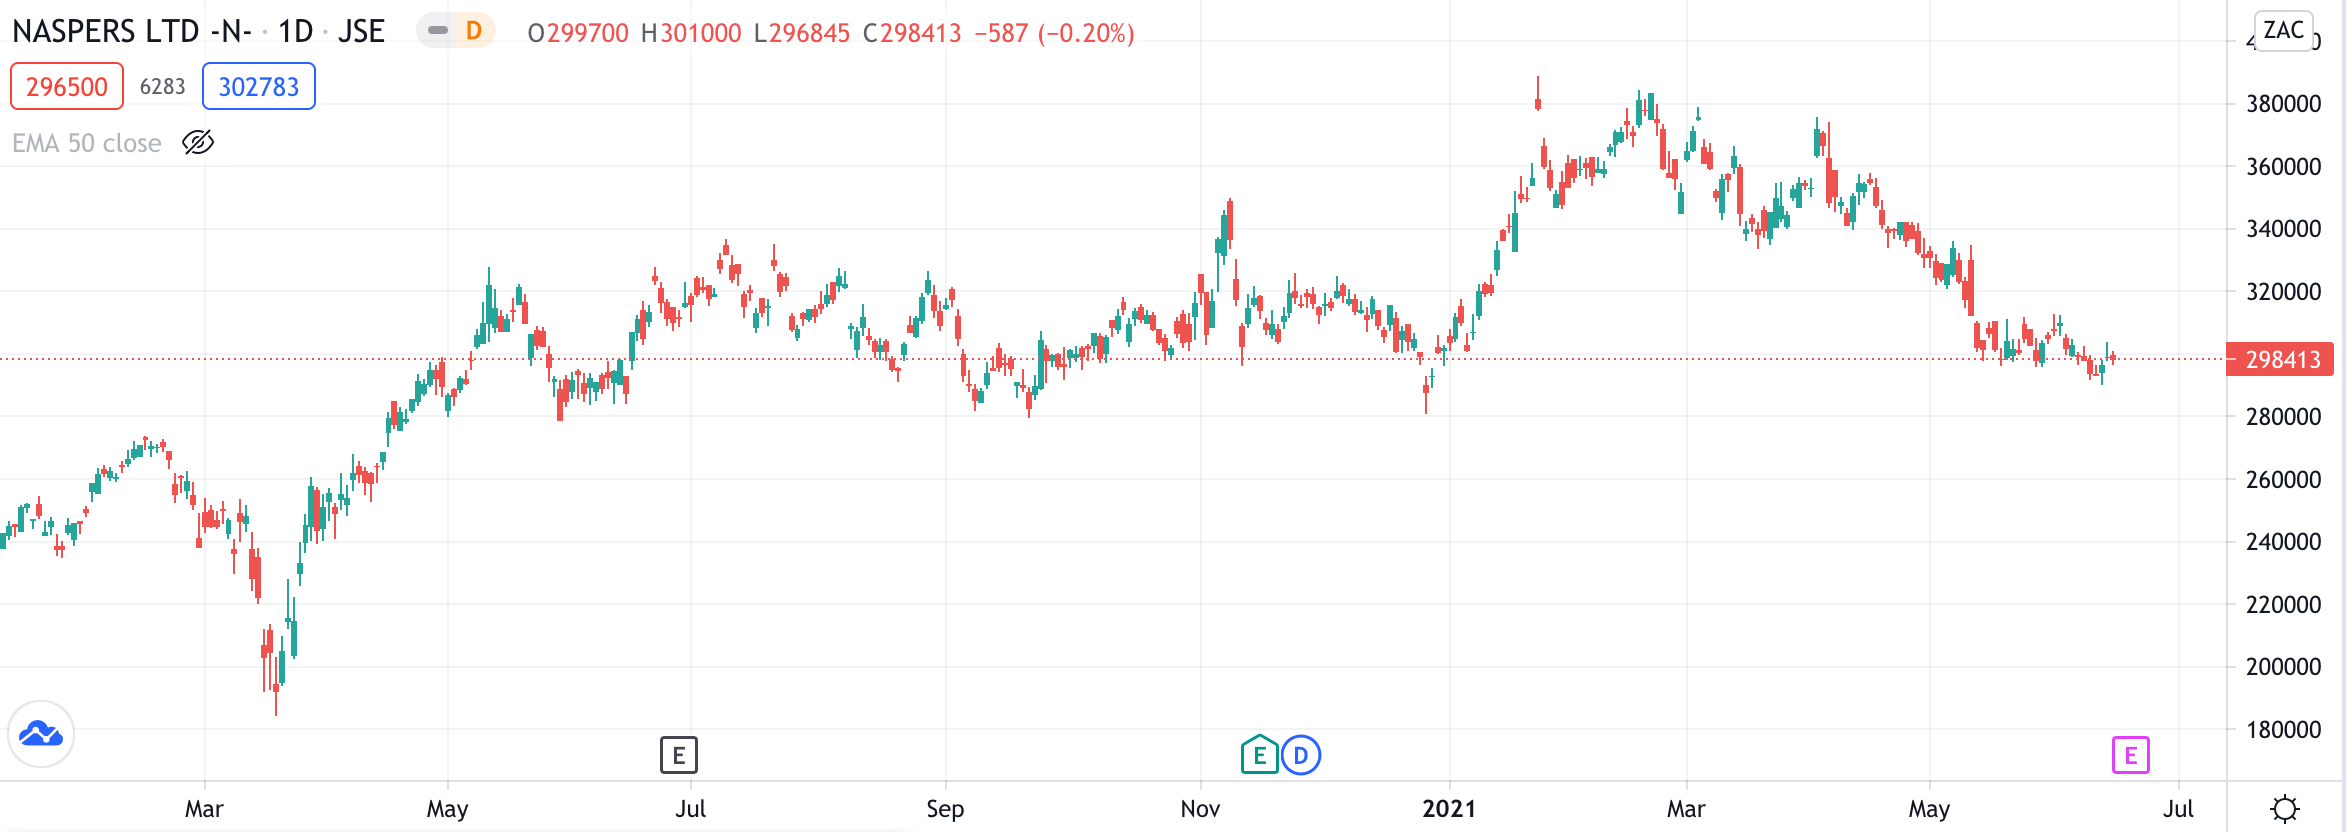Click the change value −587 (−0.20%)
Image resolution: width=2346 pixels, height=832 pixels.
[1054, 33]
